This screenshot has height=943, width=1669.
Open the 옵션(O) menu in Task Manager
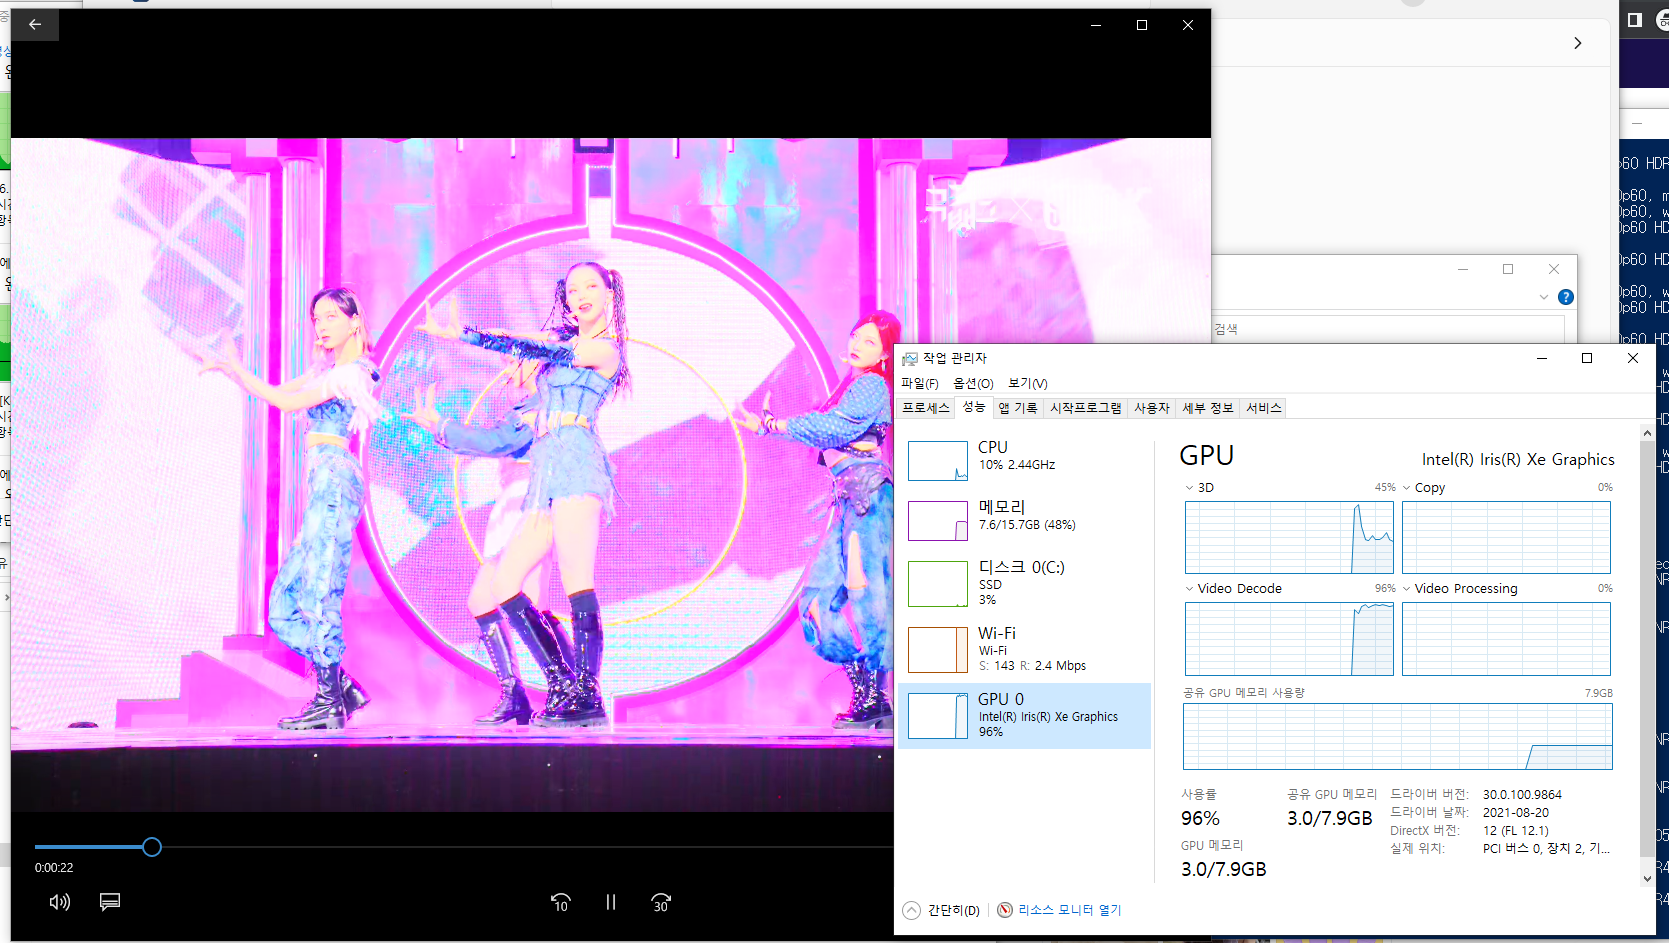[973, 383]
